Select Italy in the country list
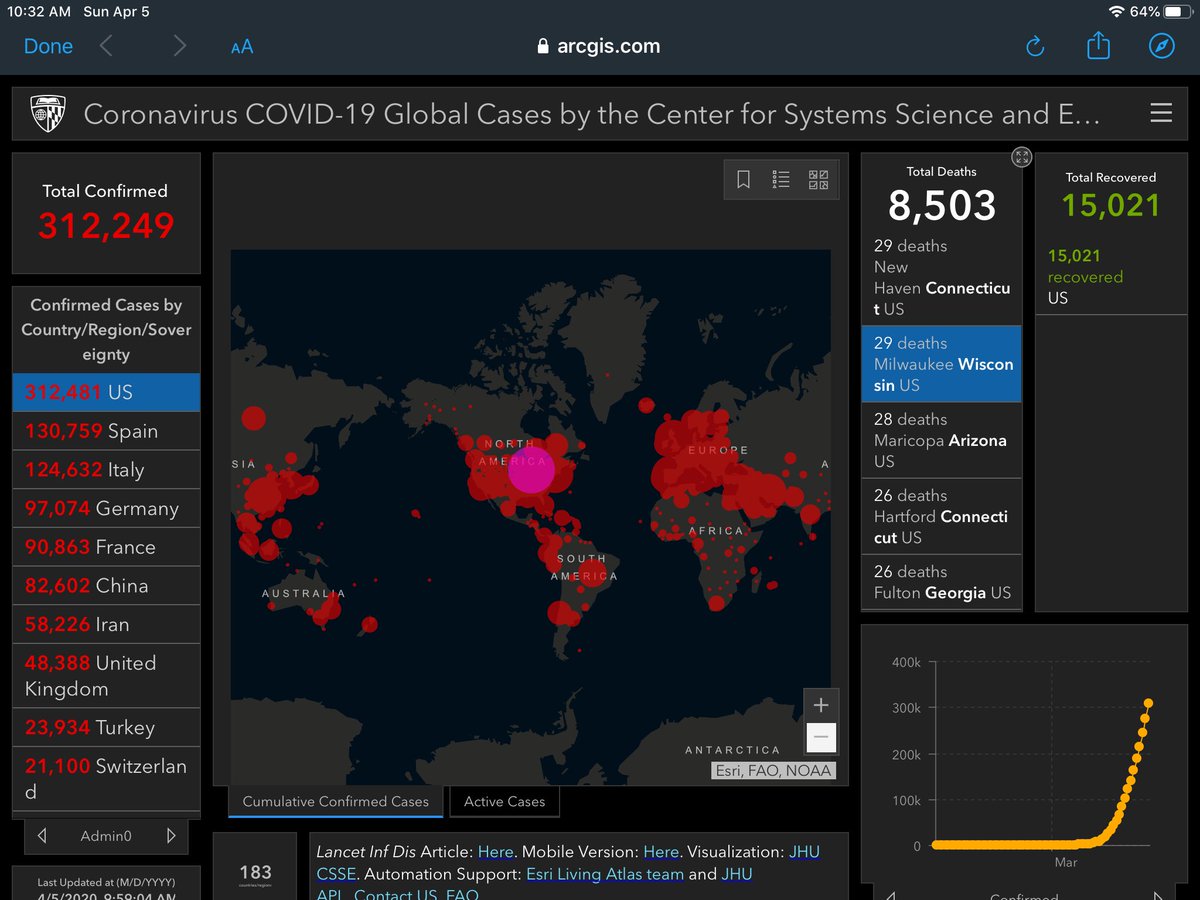1200x900 pixels. pyautogui.click(x=106, y=470)
